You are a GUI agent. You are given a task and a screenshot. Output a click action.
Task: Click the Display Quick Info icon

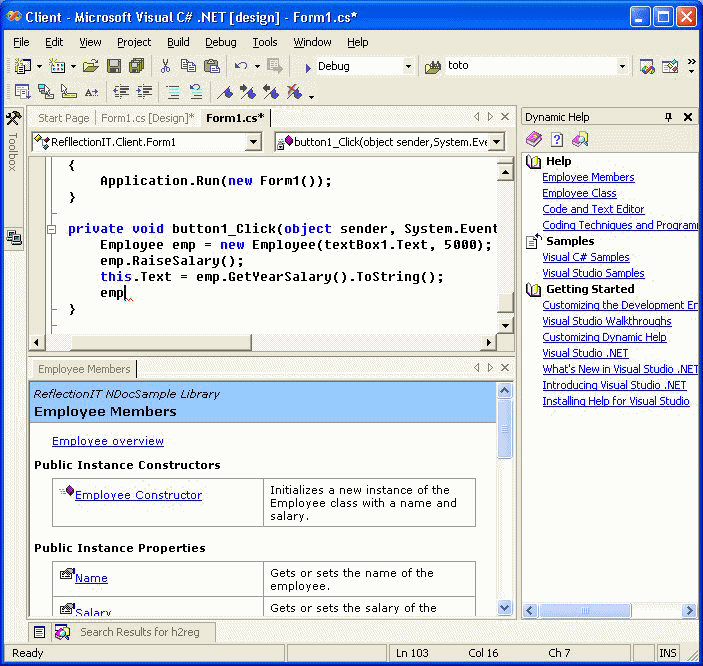click(x=69, y=92)
